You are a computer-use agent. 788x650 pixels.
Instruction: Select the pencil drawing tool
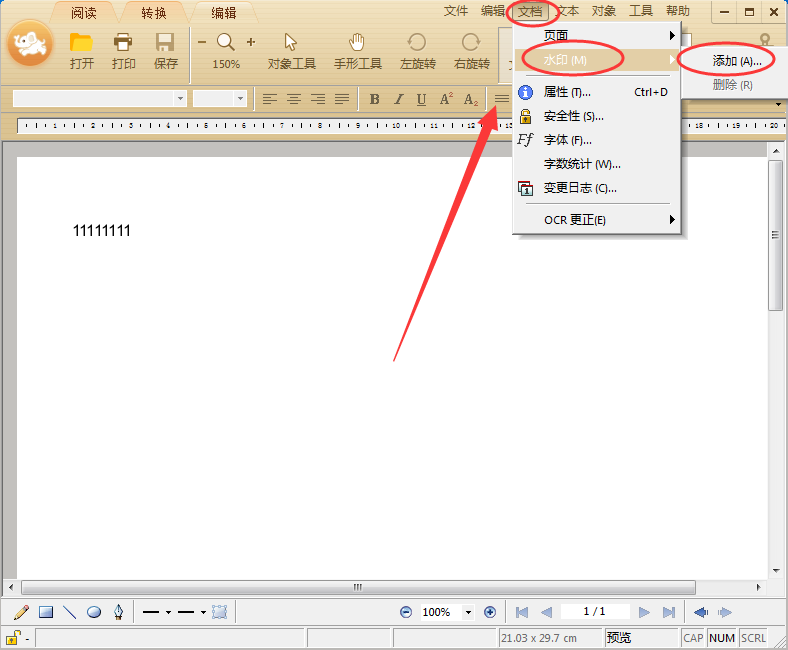[x=21, y=612]
